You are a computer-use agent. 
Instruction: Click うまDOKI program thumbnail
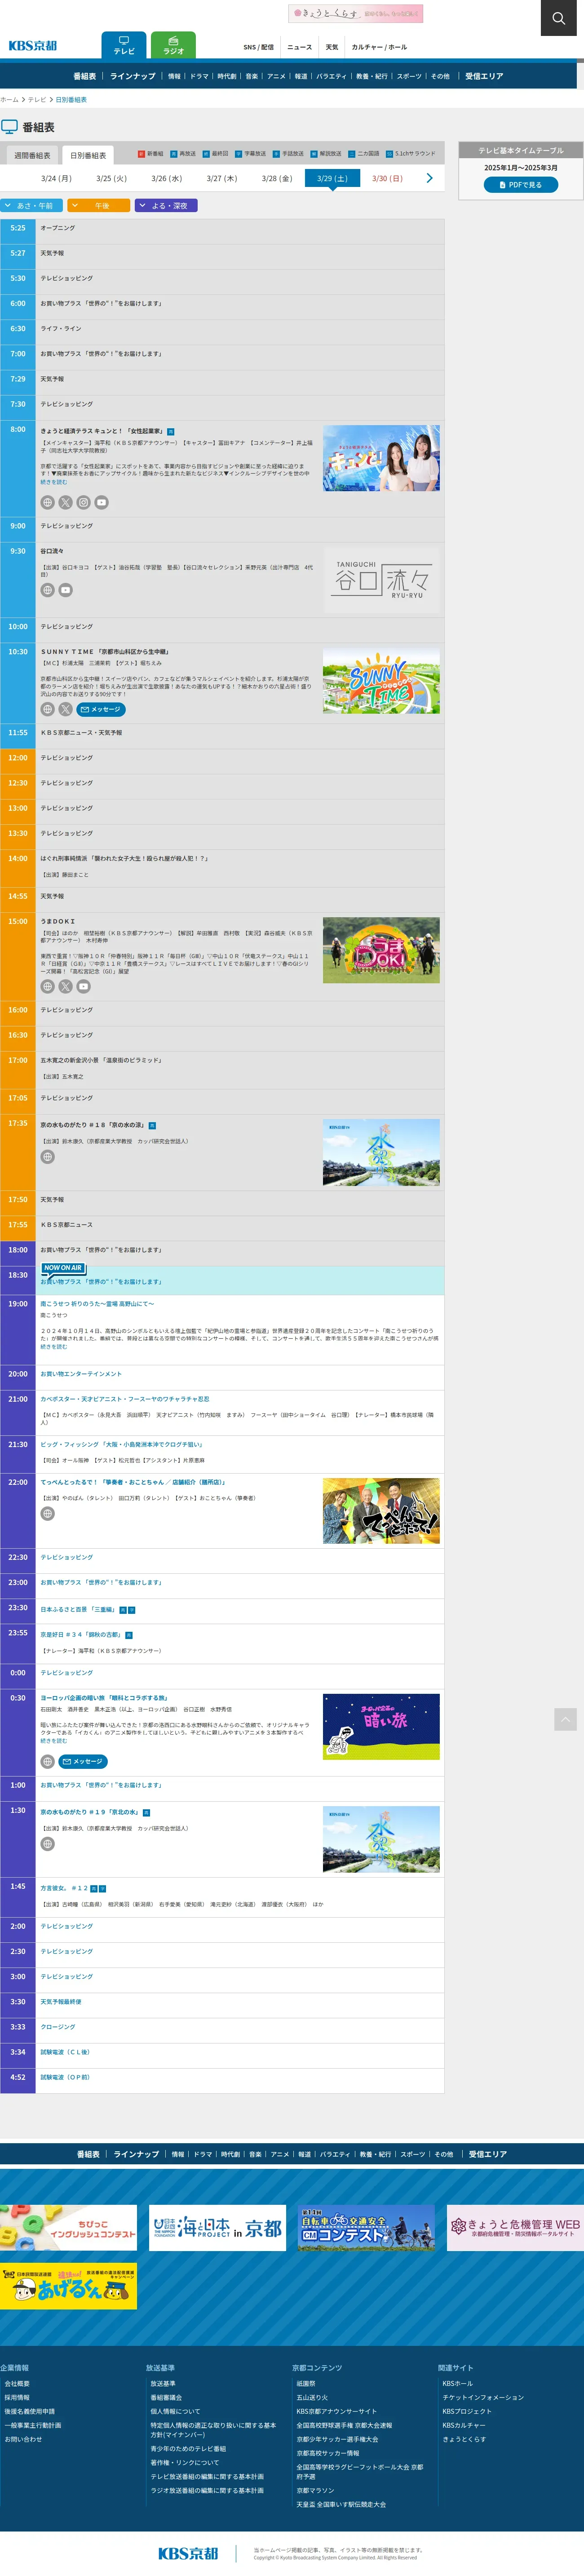pos(381,950)
